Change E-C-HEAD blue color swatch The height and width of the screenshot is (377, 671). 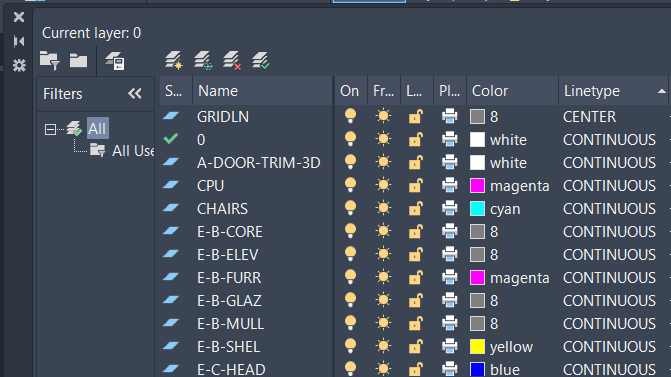(477, 369)
